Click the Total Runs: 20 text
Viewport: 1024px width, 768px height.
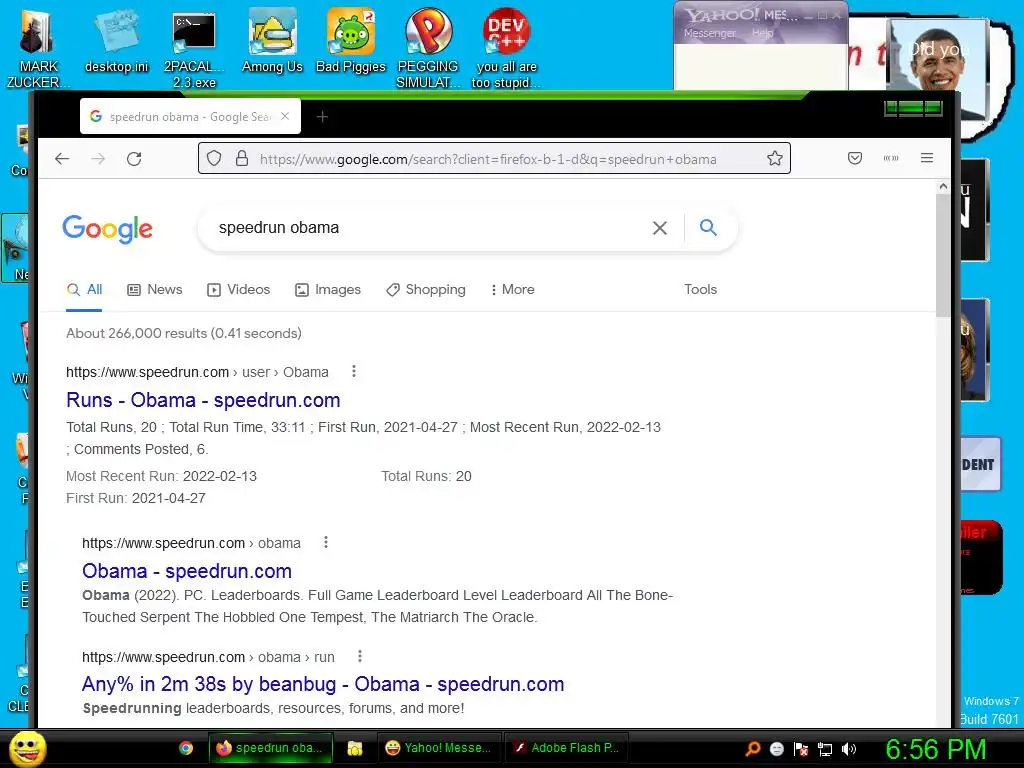[426, 476]
